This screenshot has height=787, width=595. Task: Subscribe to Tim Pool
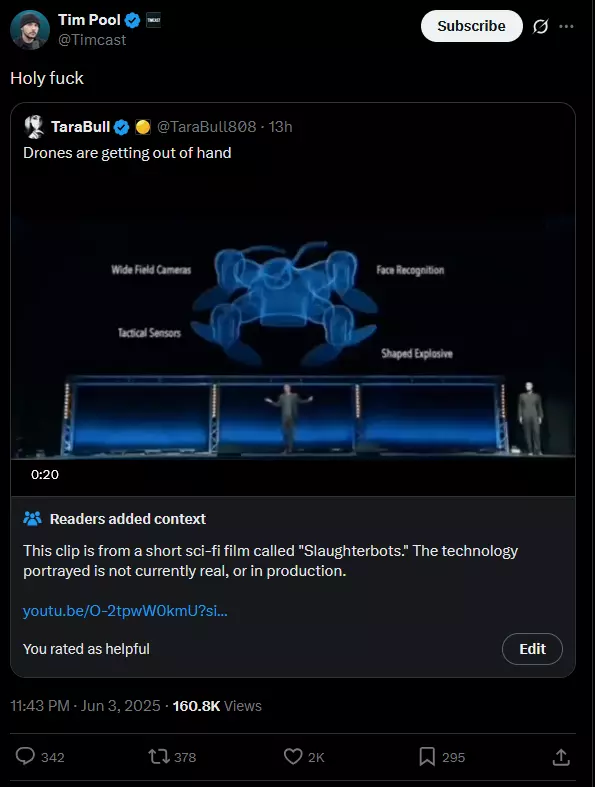click(x=471, y=26)
